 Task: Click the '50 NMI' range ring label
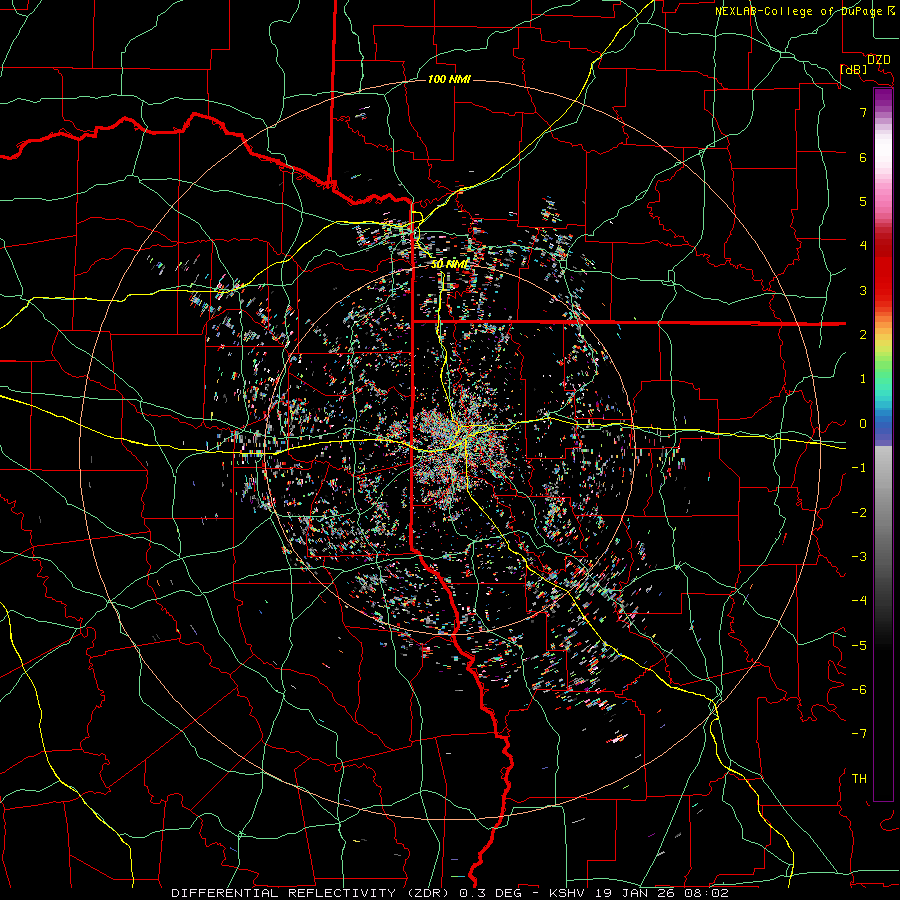[x=450, y=265]
